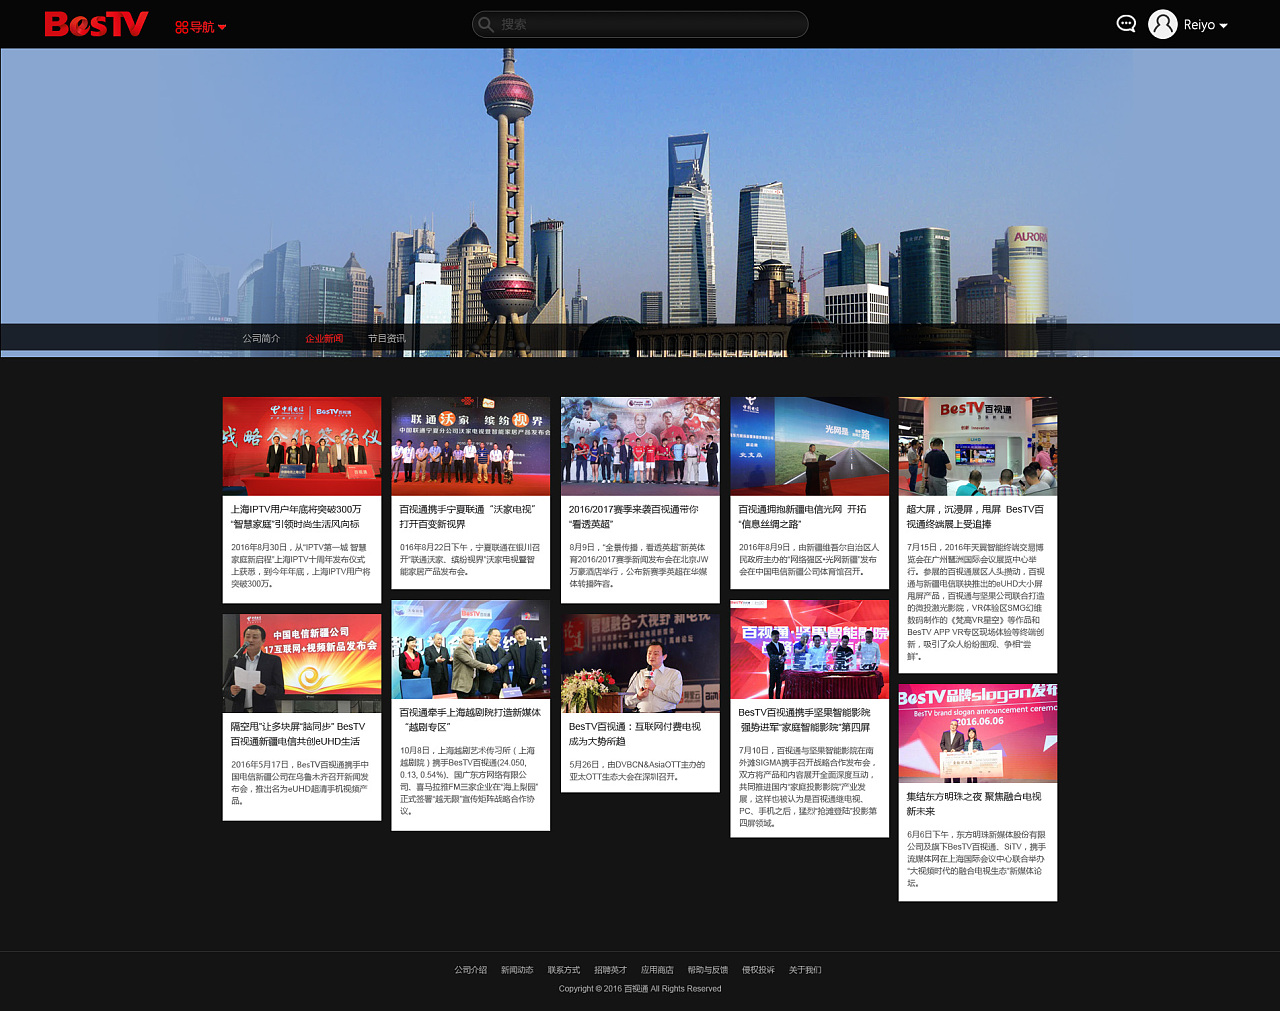Expand the Reiyo account dropdown
Viewport: 1280px width, 1011px height.
(1206, 25)
